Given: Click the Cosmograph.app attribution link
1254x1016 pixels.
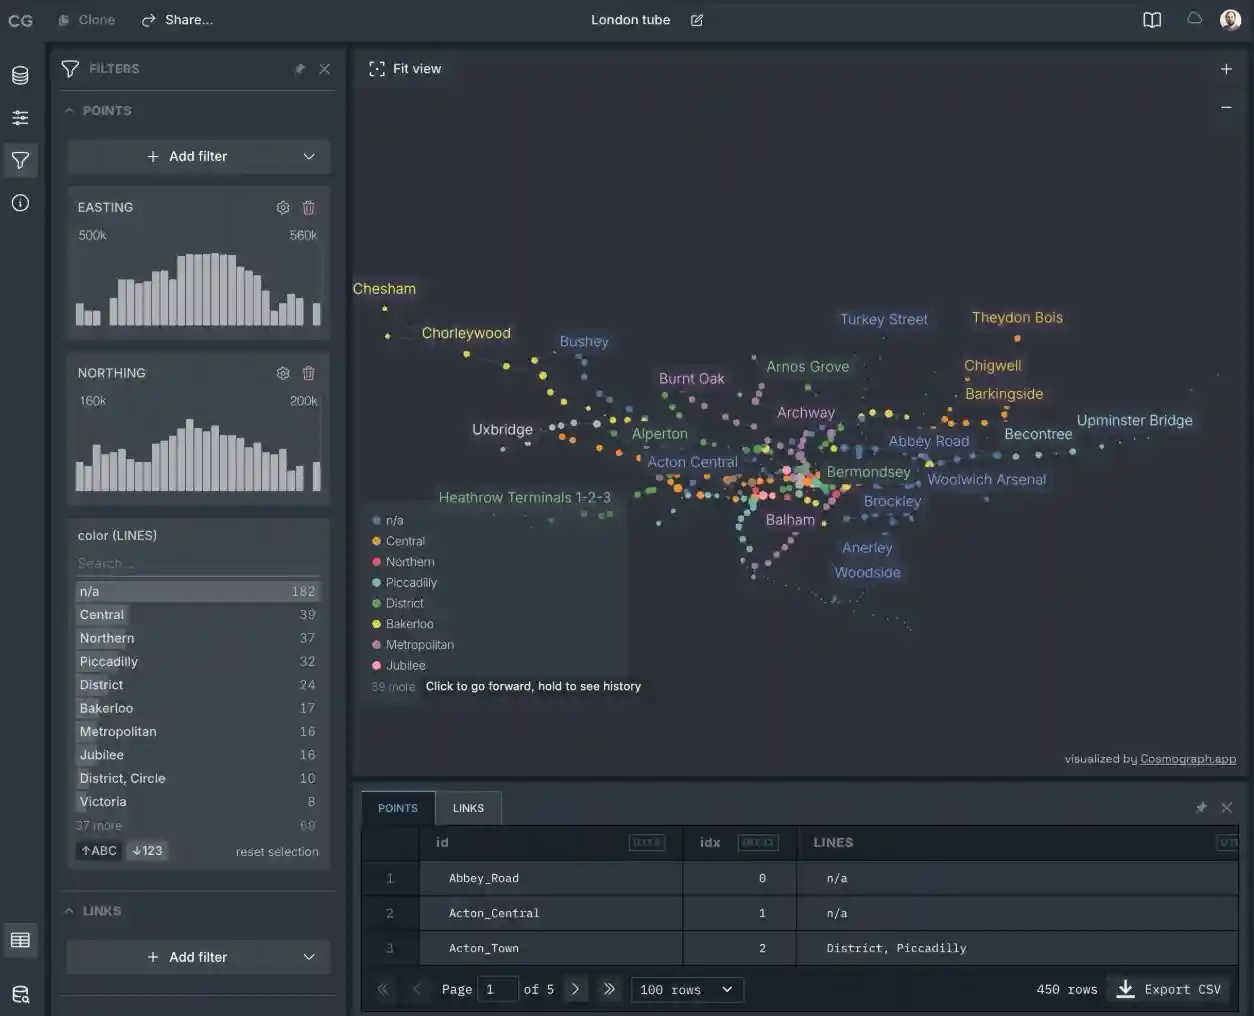Looking at the screenshot, I should [1188, 758].
